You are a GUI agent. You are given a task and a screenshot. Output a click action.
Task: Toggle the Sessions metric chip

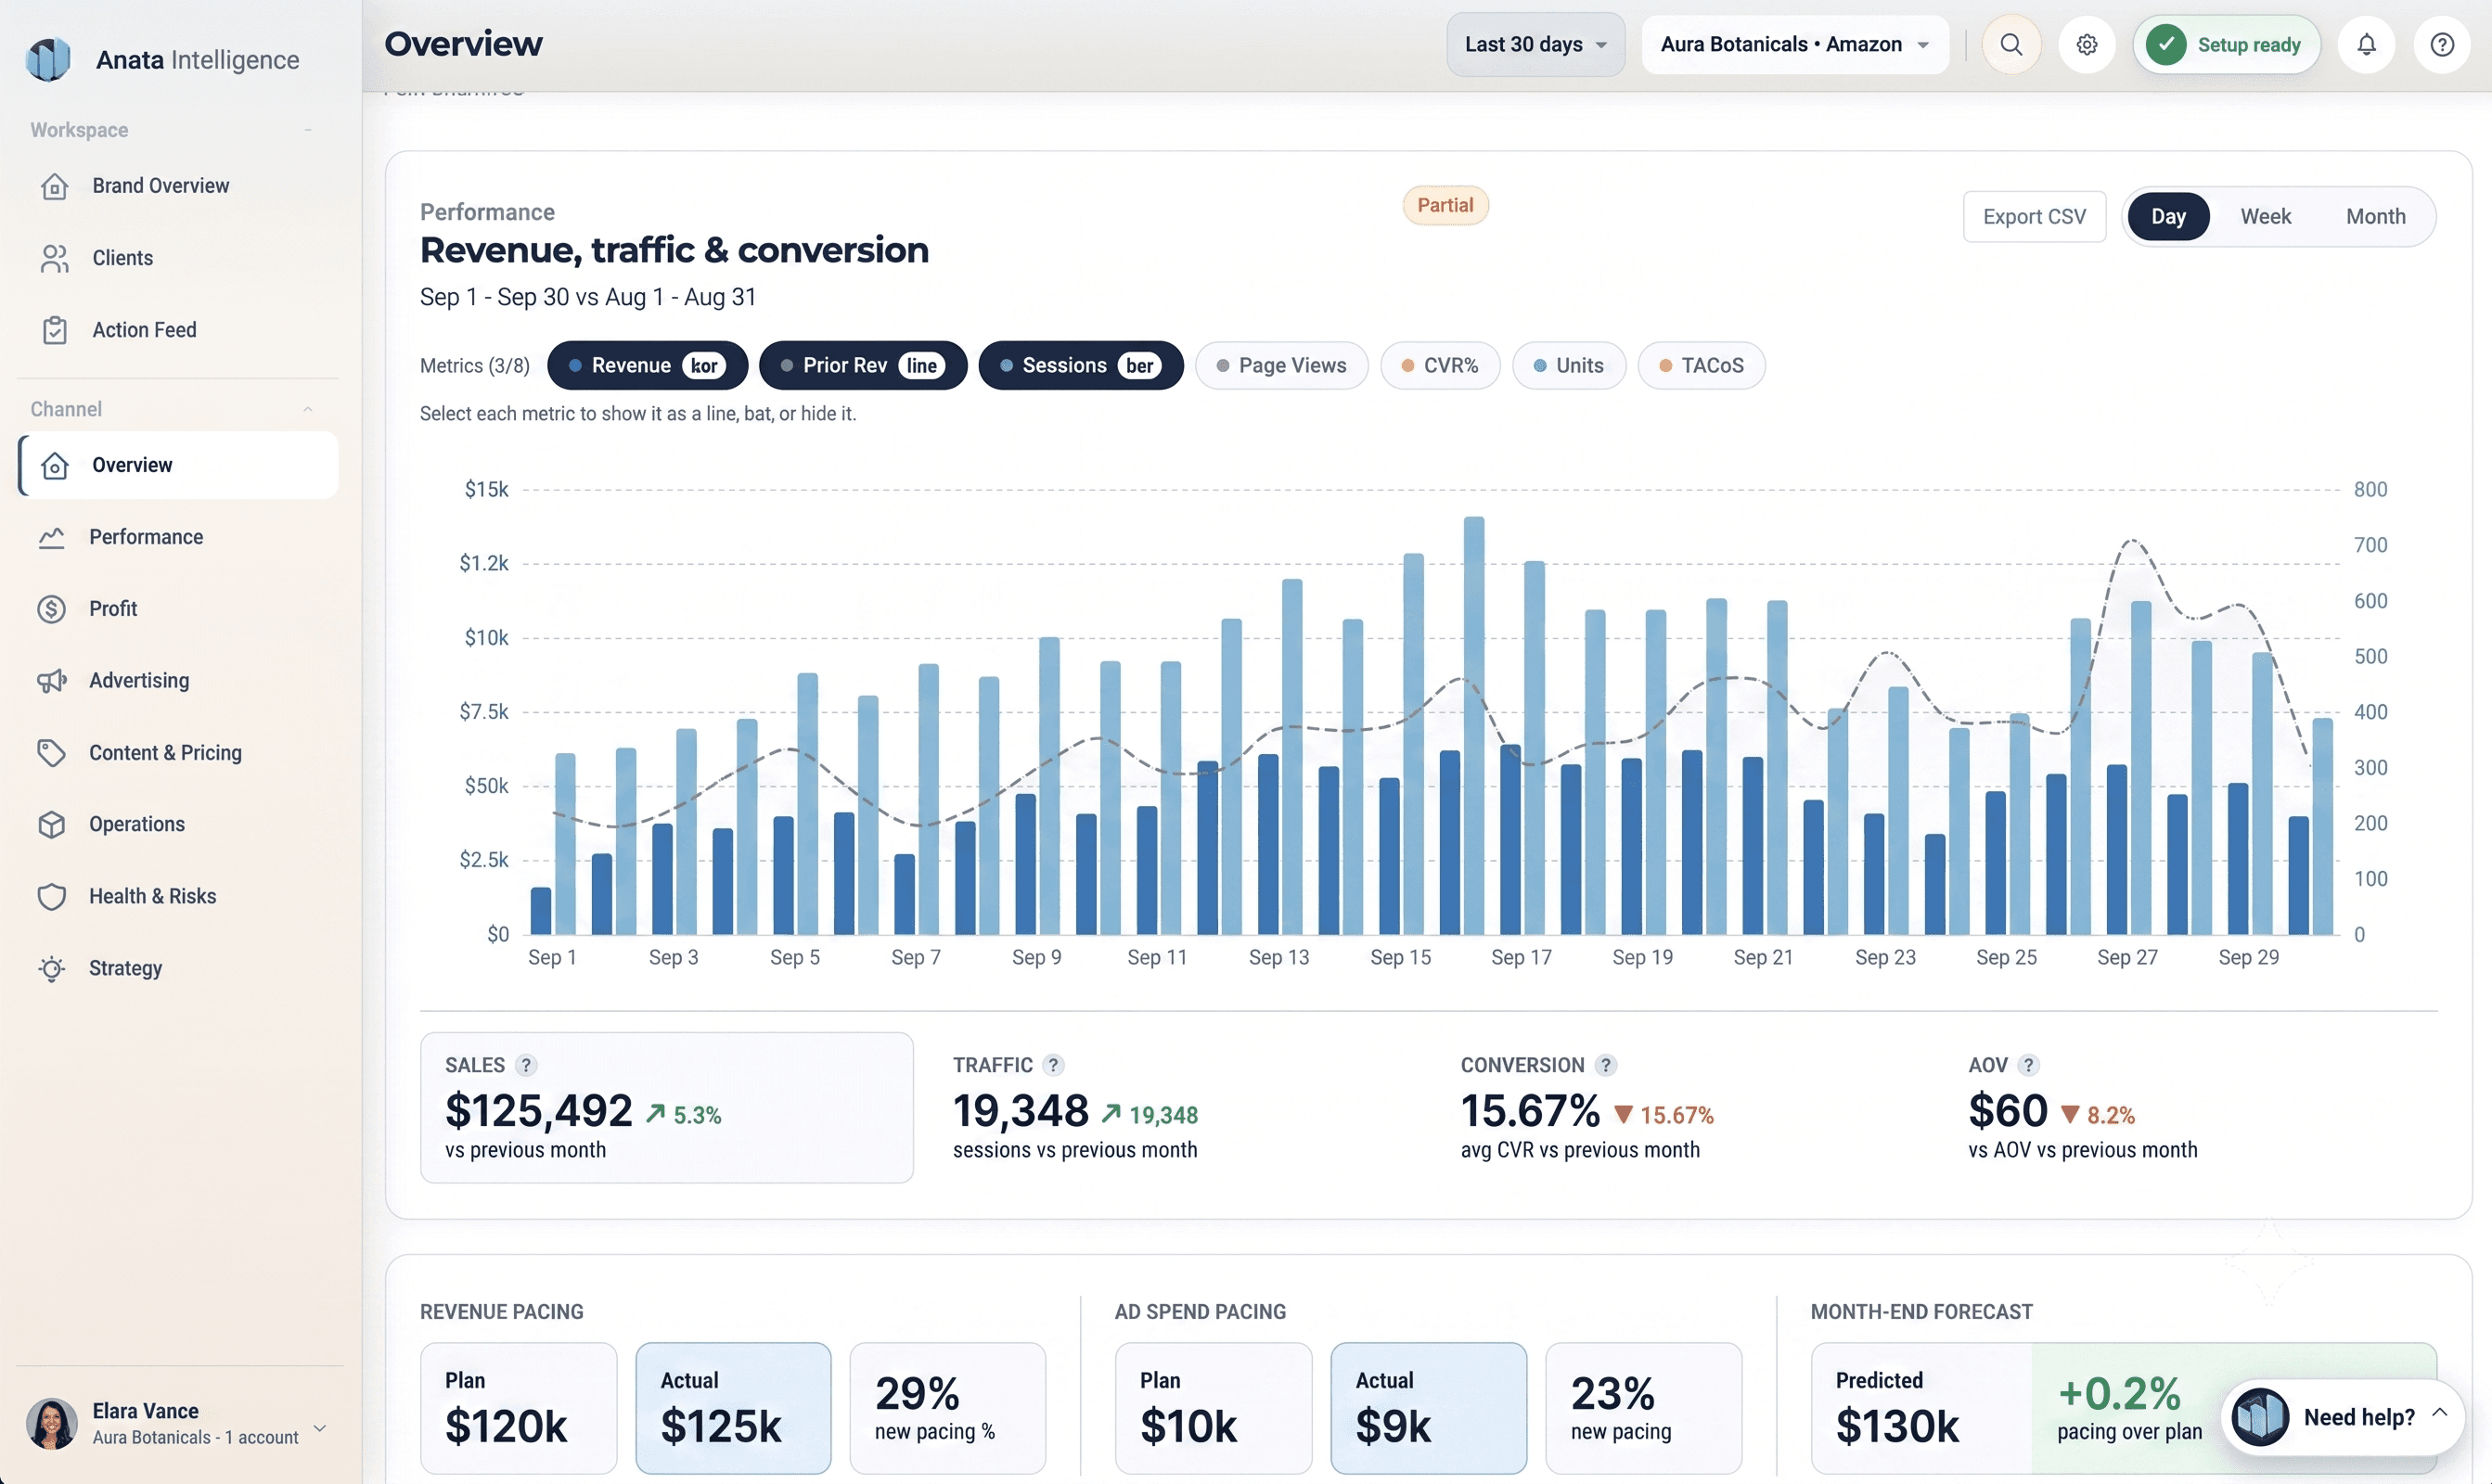tap(1080, 365)
